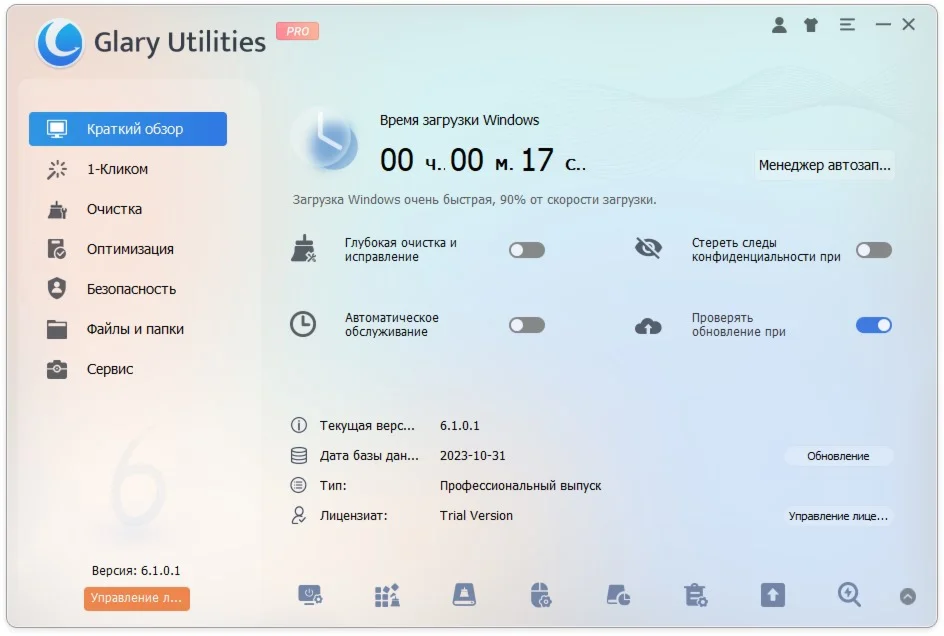Click Управление лице... button near Trial Version
Viewport: 944px width, 636px height.
pyautogui.click(x=838, y=516)
